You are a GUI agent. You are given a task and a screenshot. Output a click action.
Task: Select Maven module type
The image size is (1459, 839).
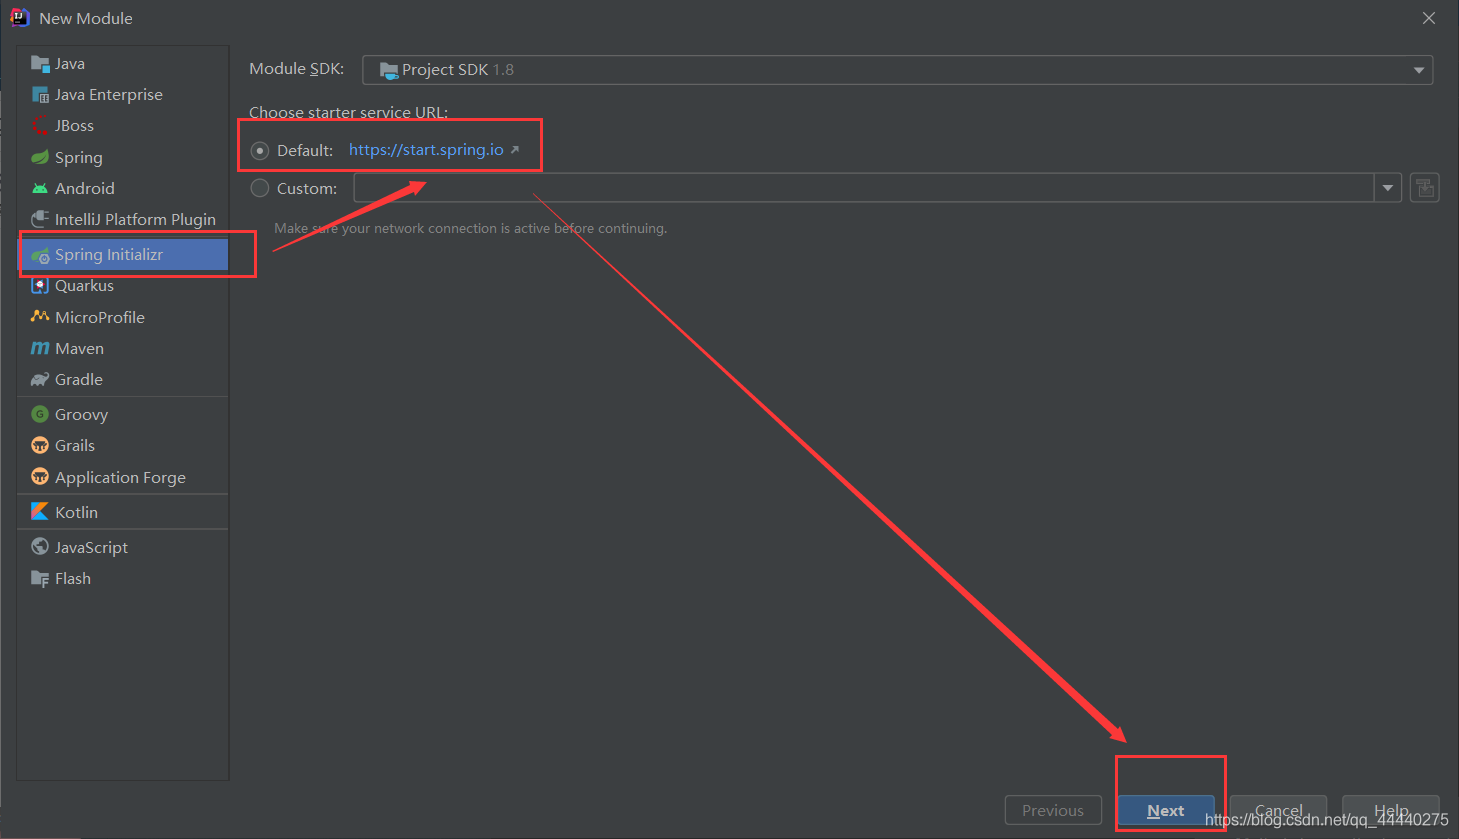[x=123, y=348]
